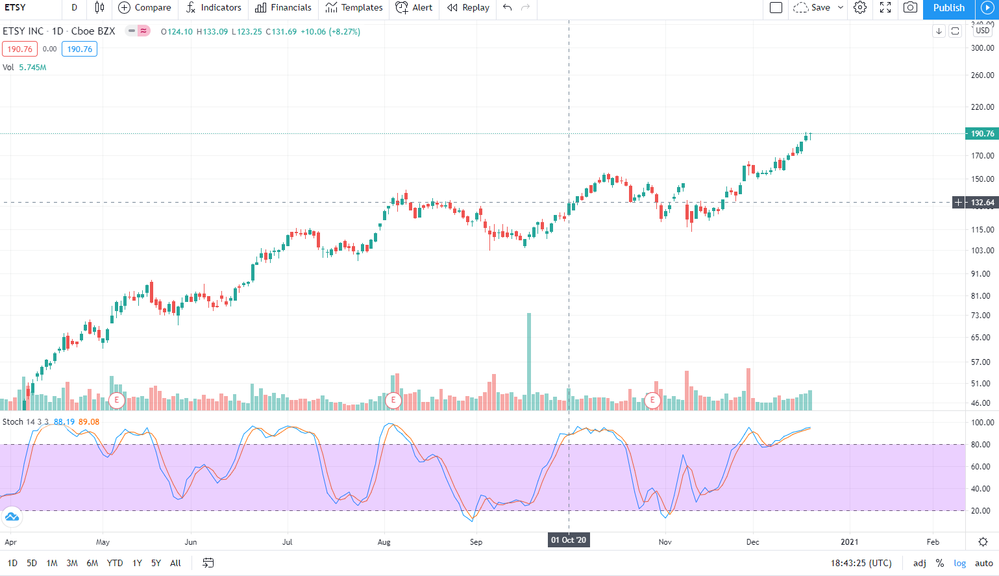Create an Alert with the alarm clock button
Screen dimensions: 999x576
tap(413, 8)
